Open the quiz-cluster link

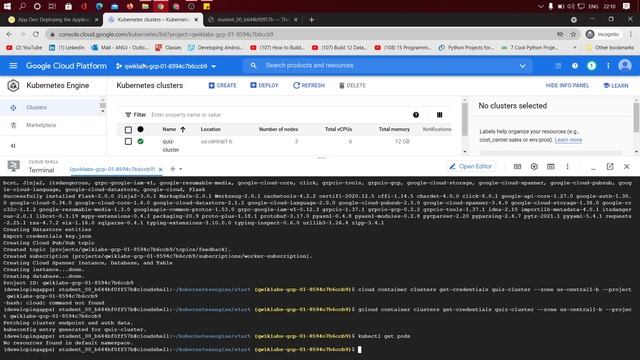(171, 145)
